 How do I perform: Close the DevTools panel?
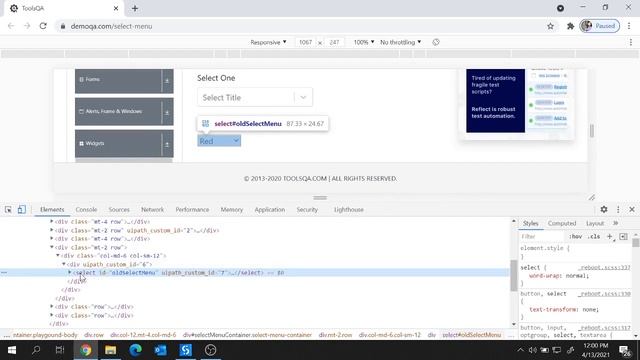[632, 209]
